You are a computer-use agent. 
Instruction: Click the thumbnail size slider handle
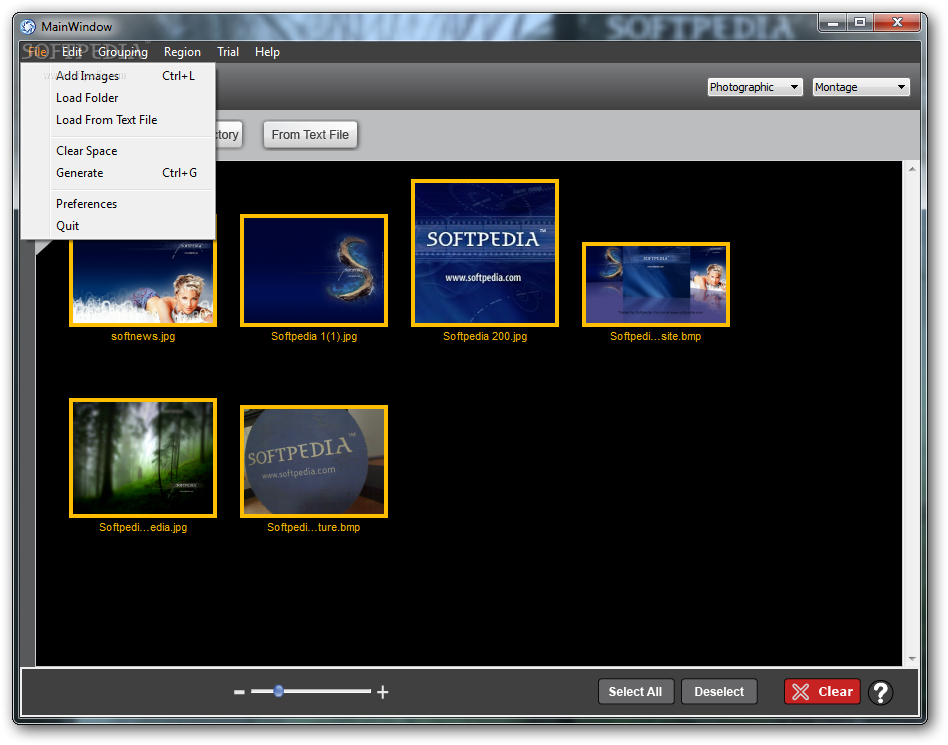click(x=279, y=691)
